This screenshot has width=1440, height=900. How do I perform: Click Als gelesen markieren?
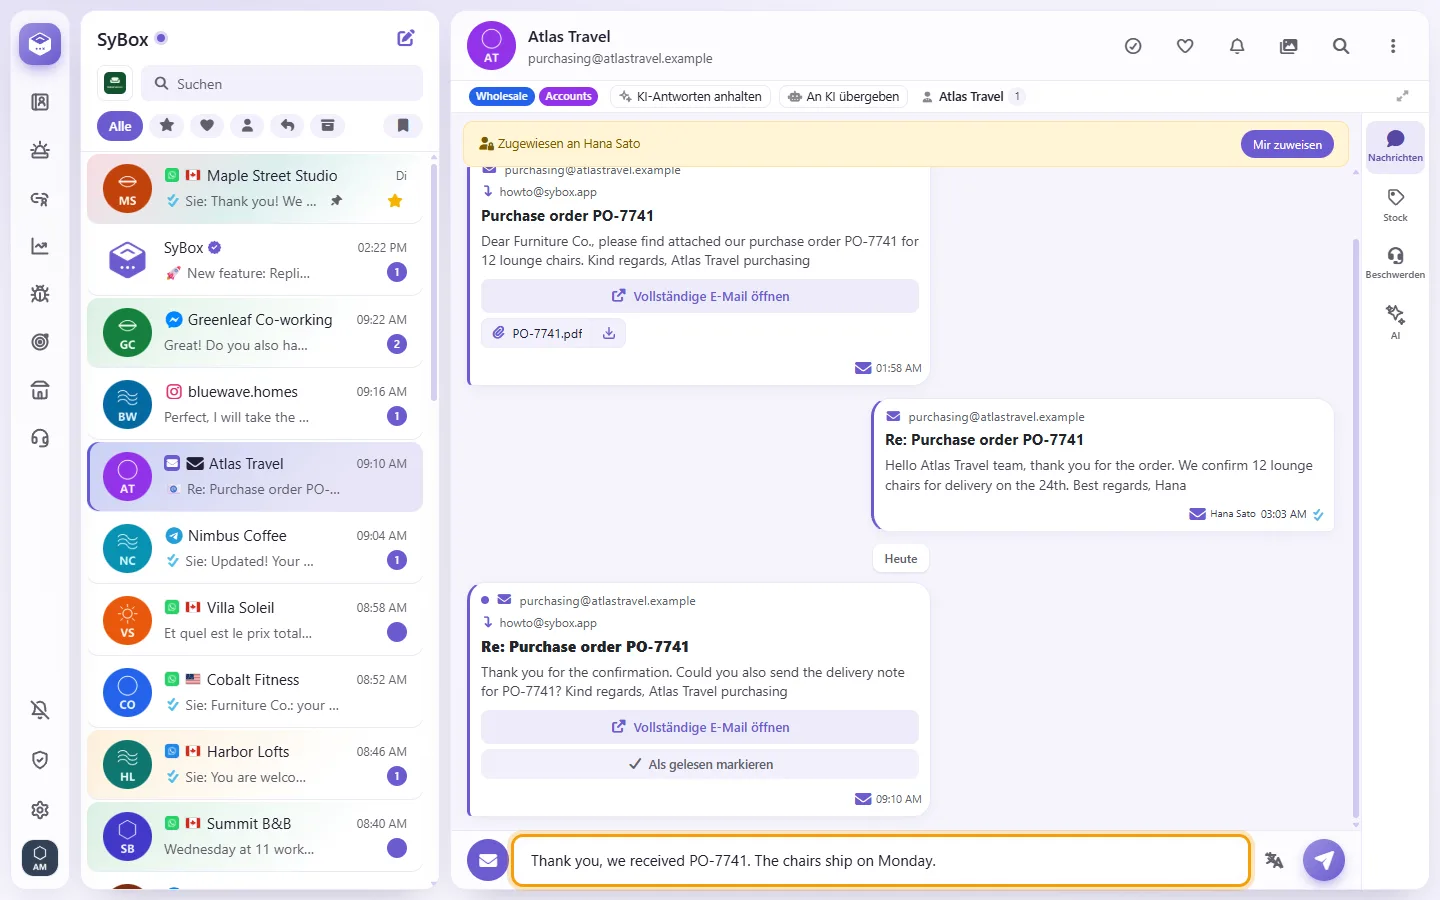pyautogui.click(x=700, y=764)
